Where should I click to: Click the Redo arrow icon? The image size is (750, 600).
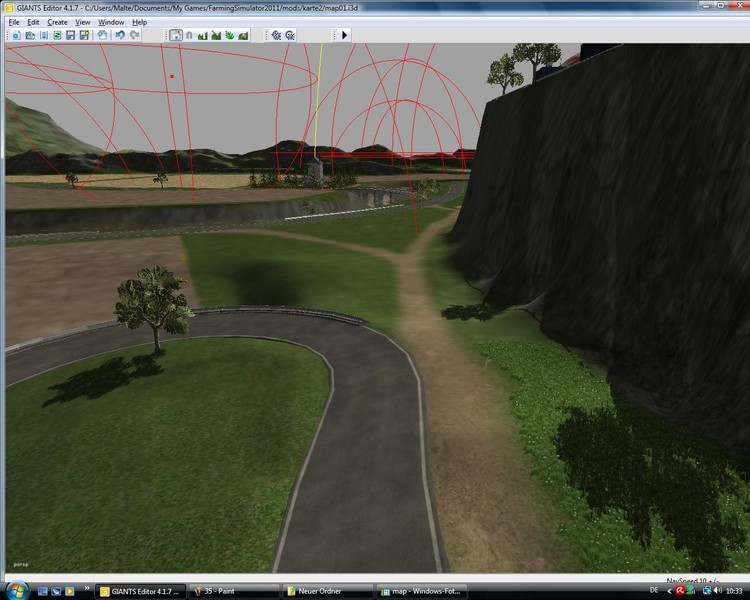click(135, 35)
